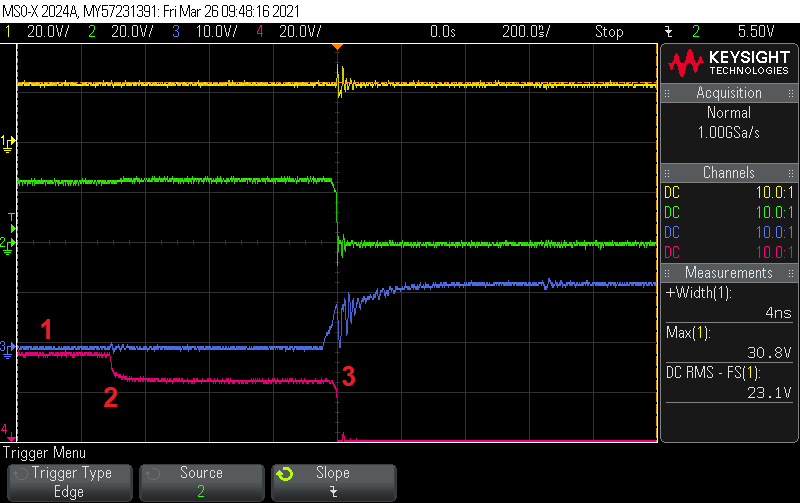Click channel 3 scale 10.0V/

216,32
